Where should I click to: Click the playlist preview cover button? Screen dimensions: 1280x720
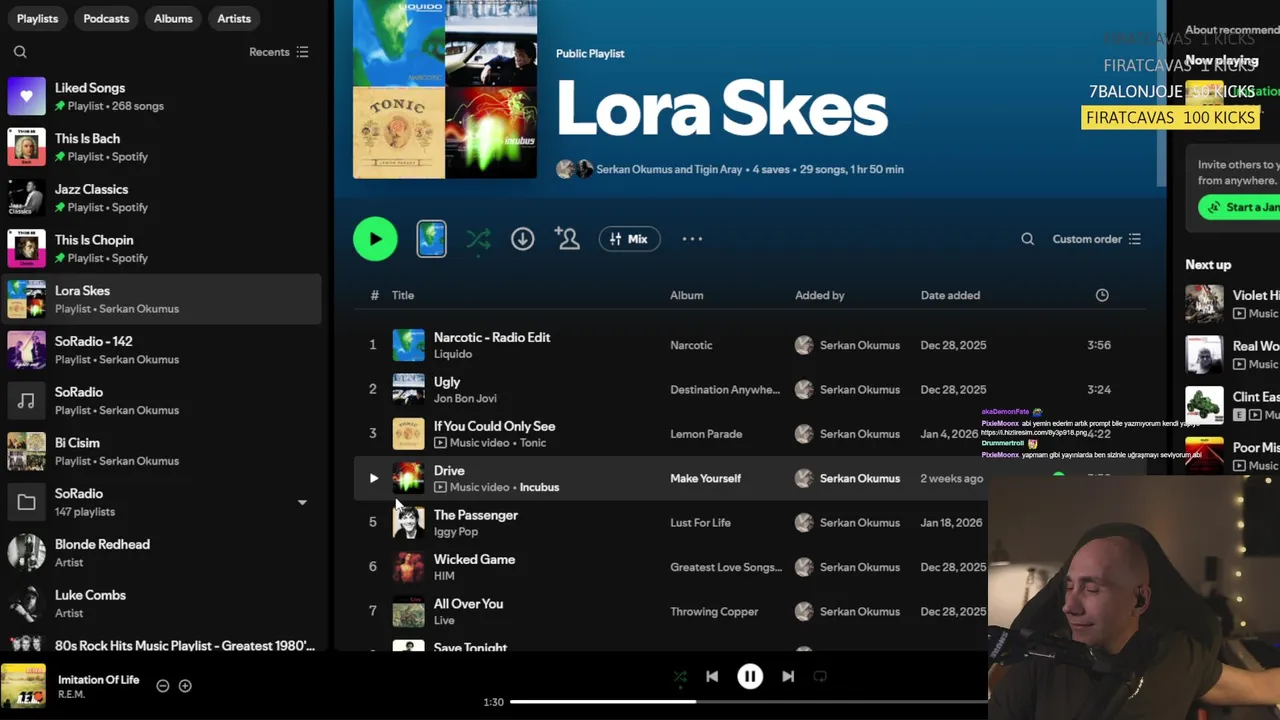(x=432, y=239)
